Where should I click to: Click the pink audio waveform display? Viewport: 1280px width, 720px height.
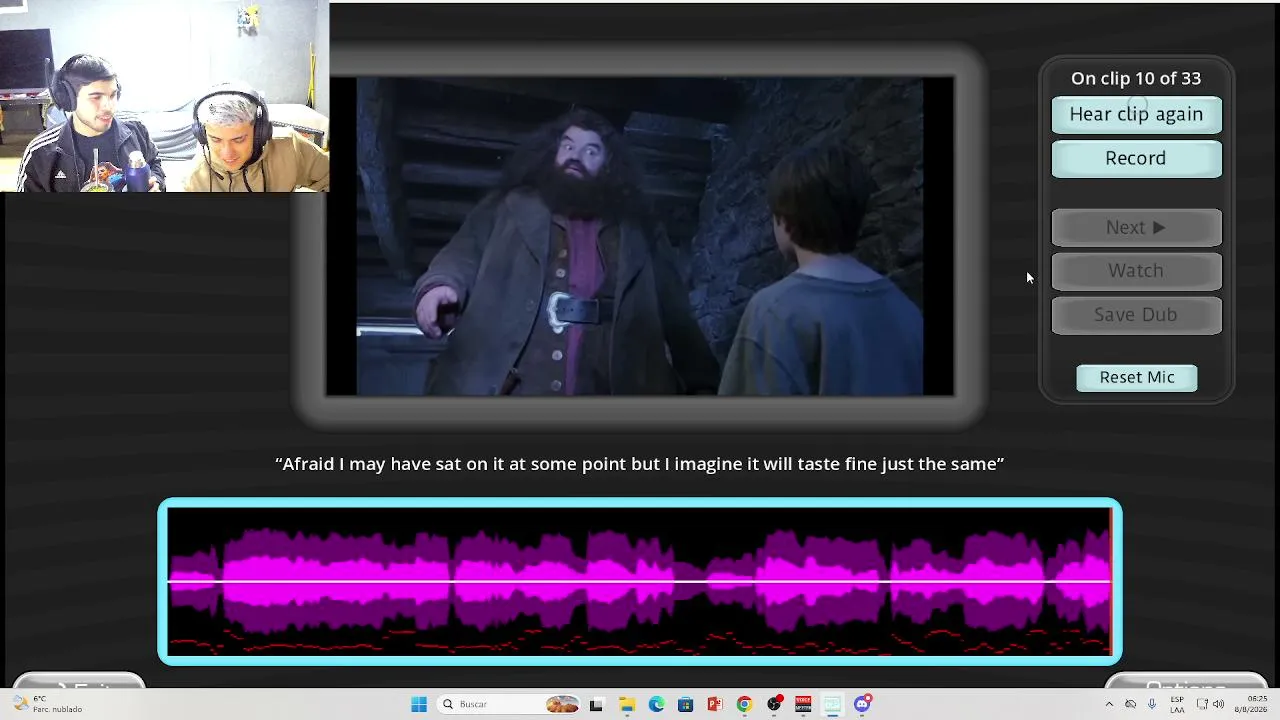tap(640, 581)
